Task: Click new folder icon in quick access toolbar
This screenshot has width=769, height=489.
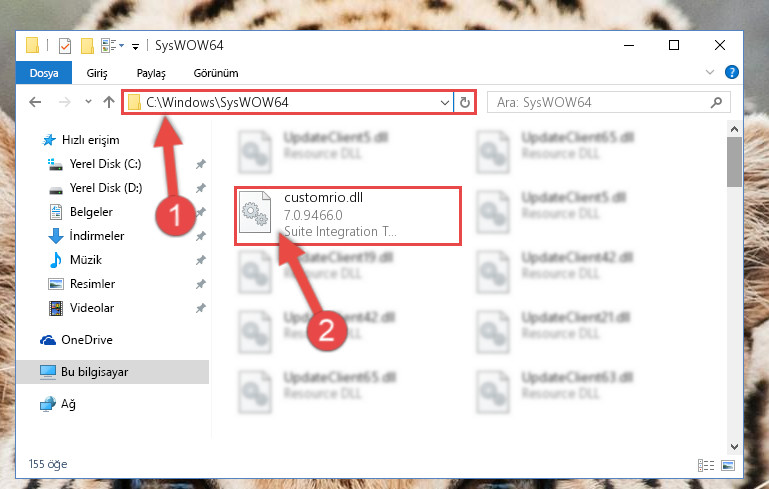Action: pyautogui.click(x=87, y=46)
